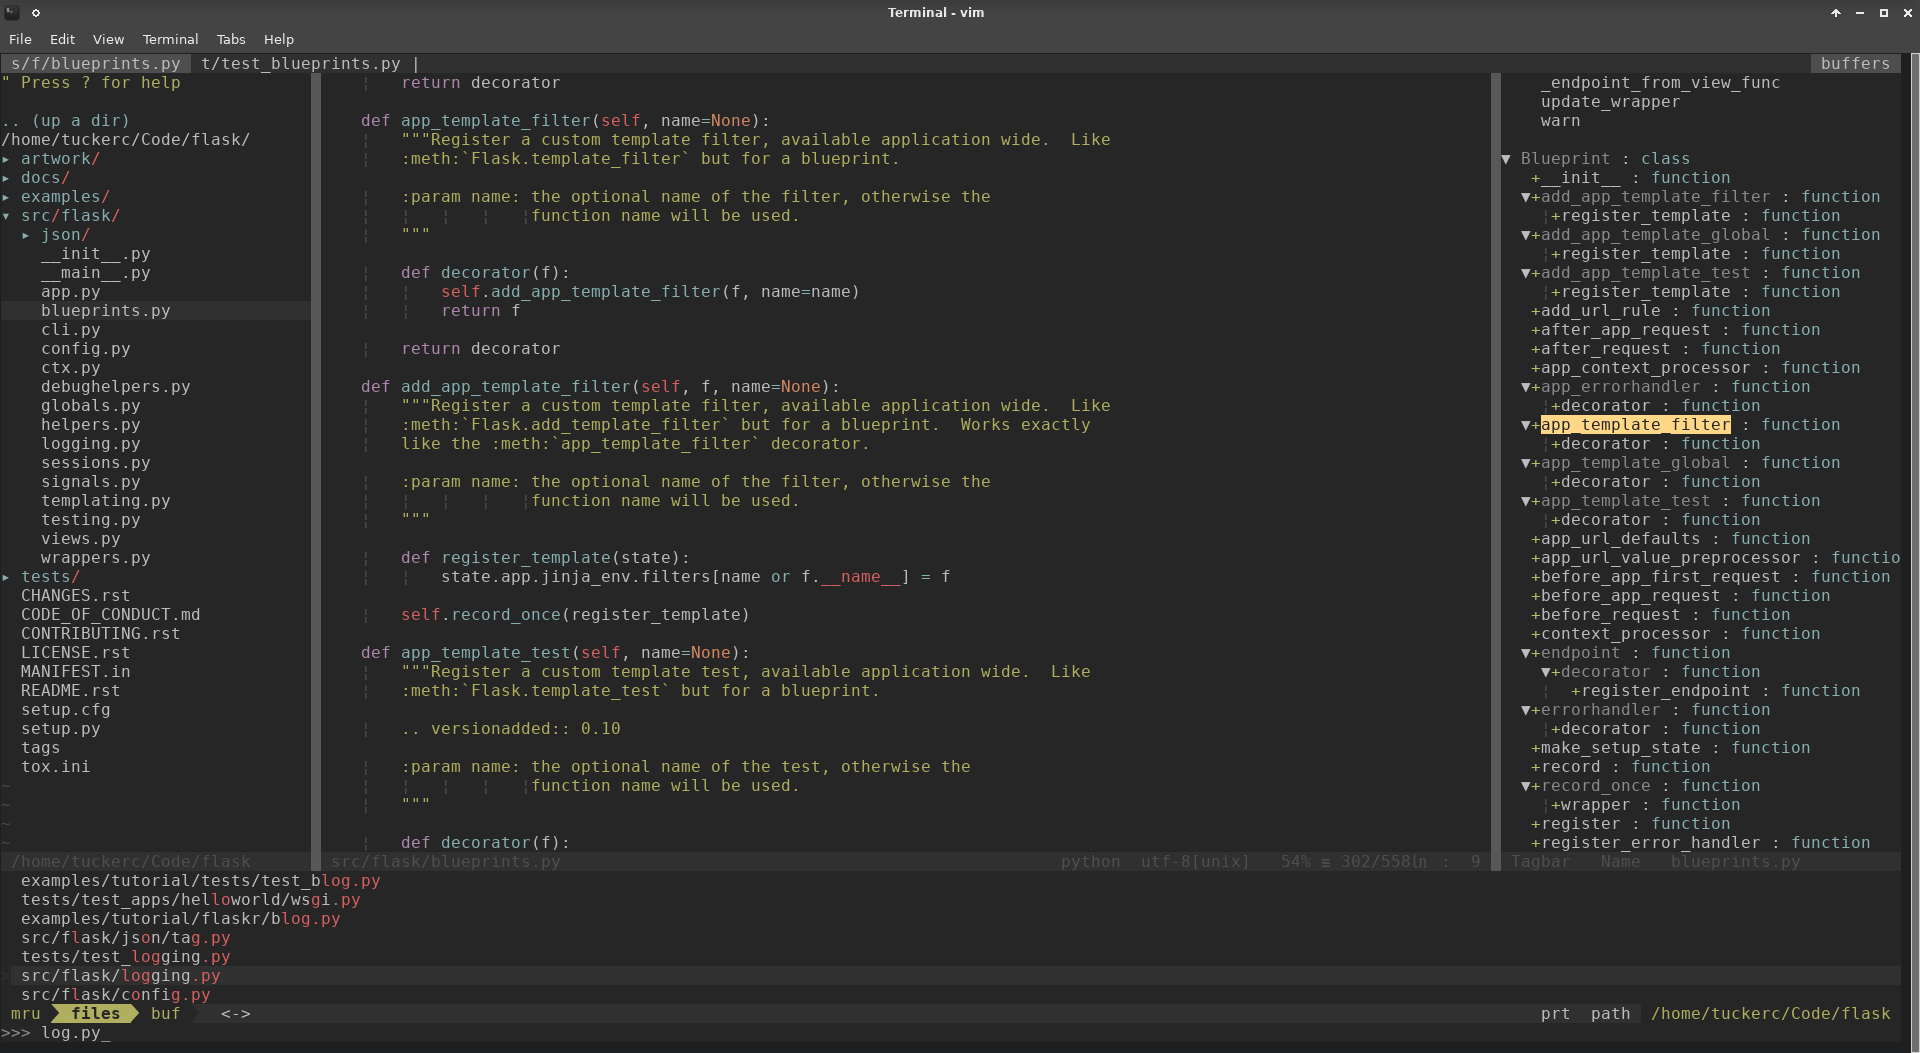
Task: Open the Tabs menu
Action: [x=230, y=39]
